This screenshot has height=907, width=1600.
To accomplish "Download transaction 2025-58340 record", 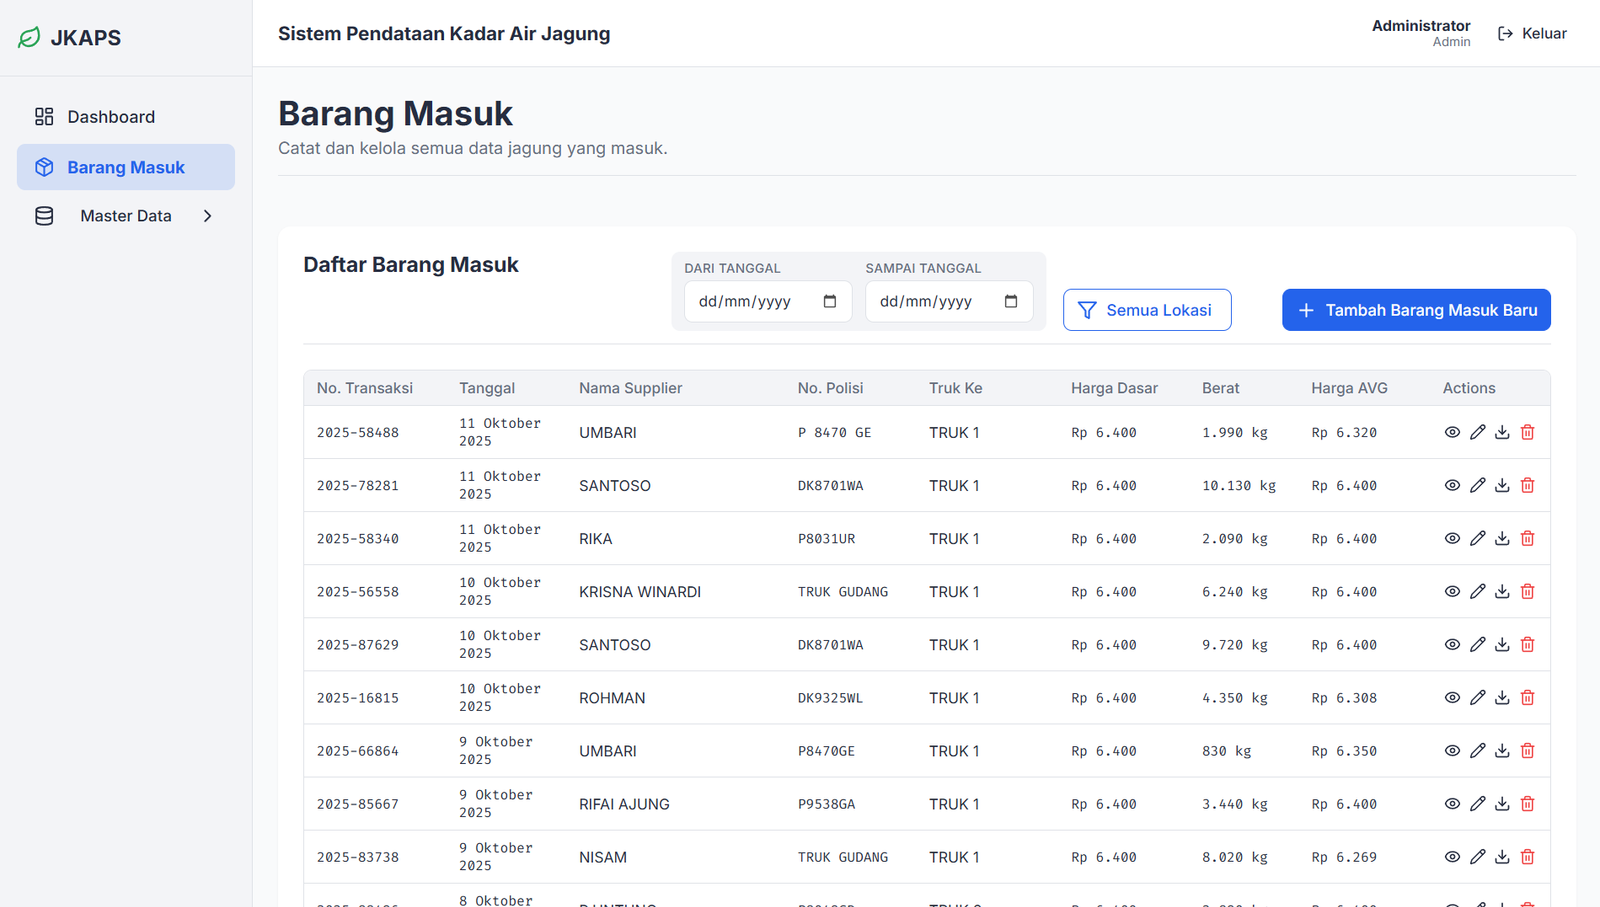I will coord(1502,538).
